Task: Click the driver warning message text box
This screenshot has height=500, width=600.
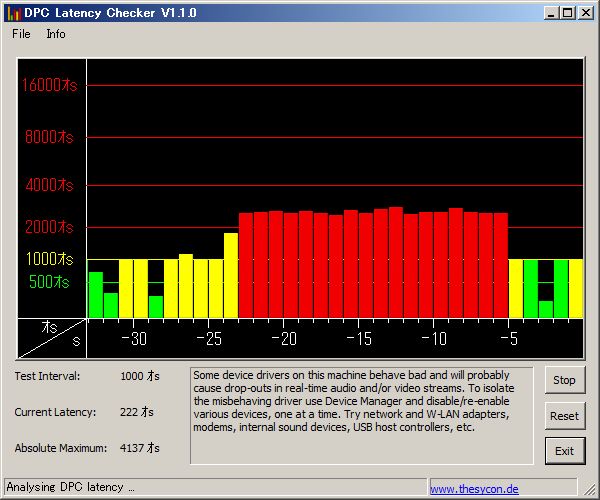Action: click(x=362, y=416)
